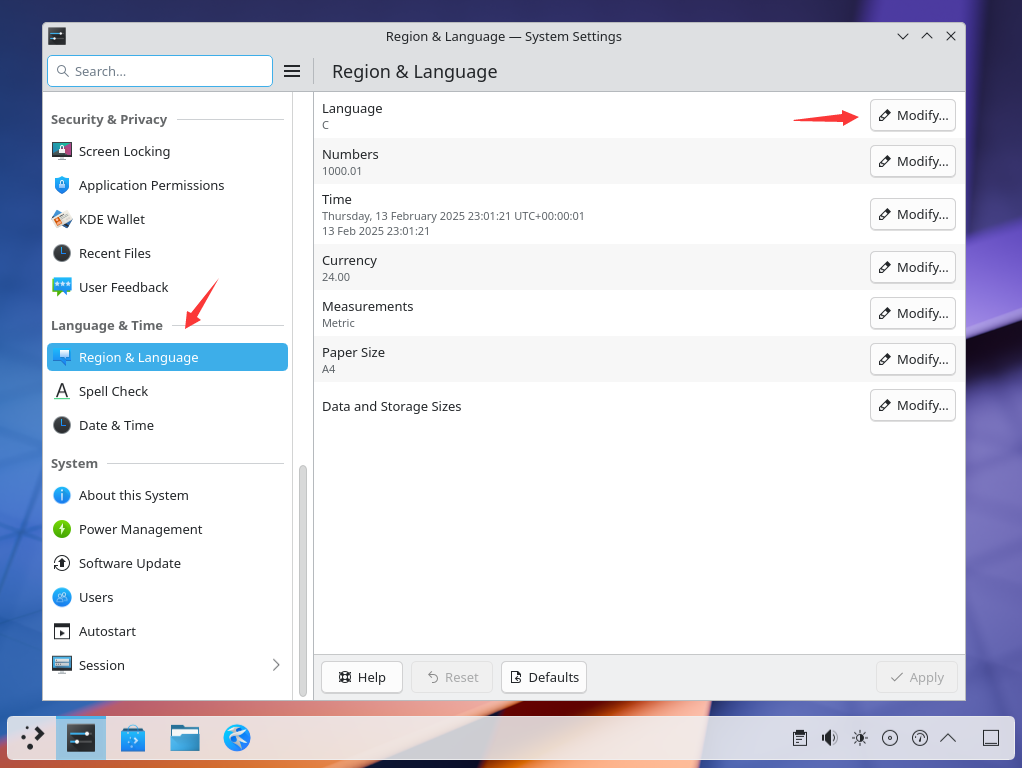Open the clipboard tray icon
Viewport: 1022px width, 768px height.
click(x=800, y=738)
